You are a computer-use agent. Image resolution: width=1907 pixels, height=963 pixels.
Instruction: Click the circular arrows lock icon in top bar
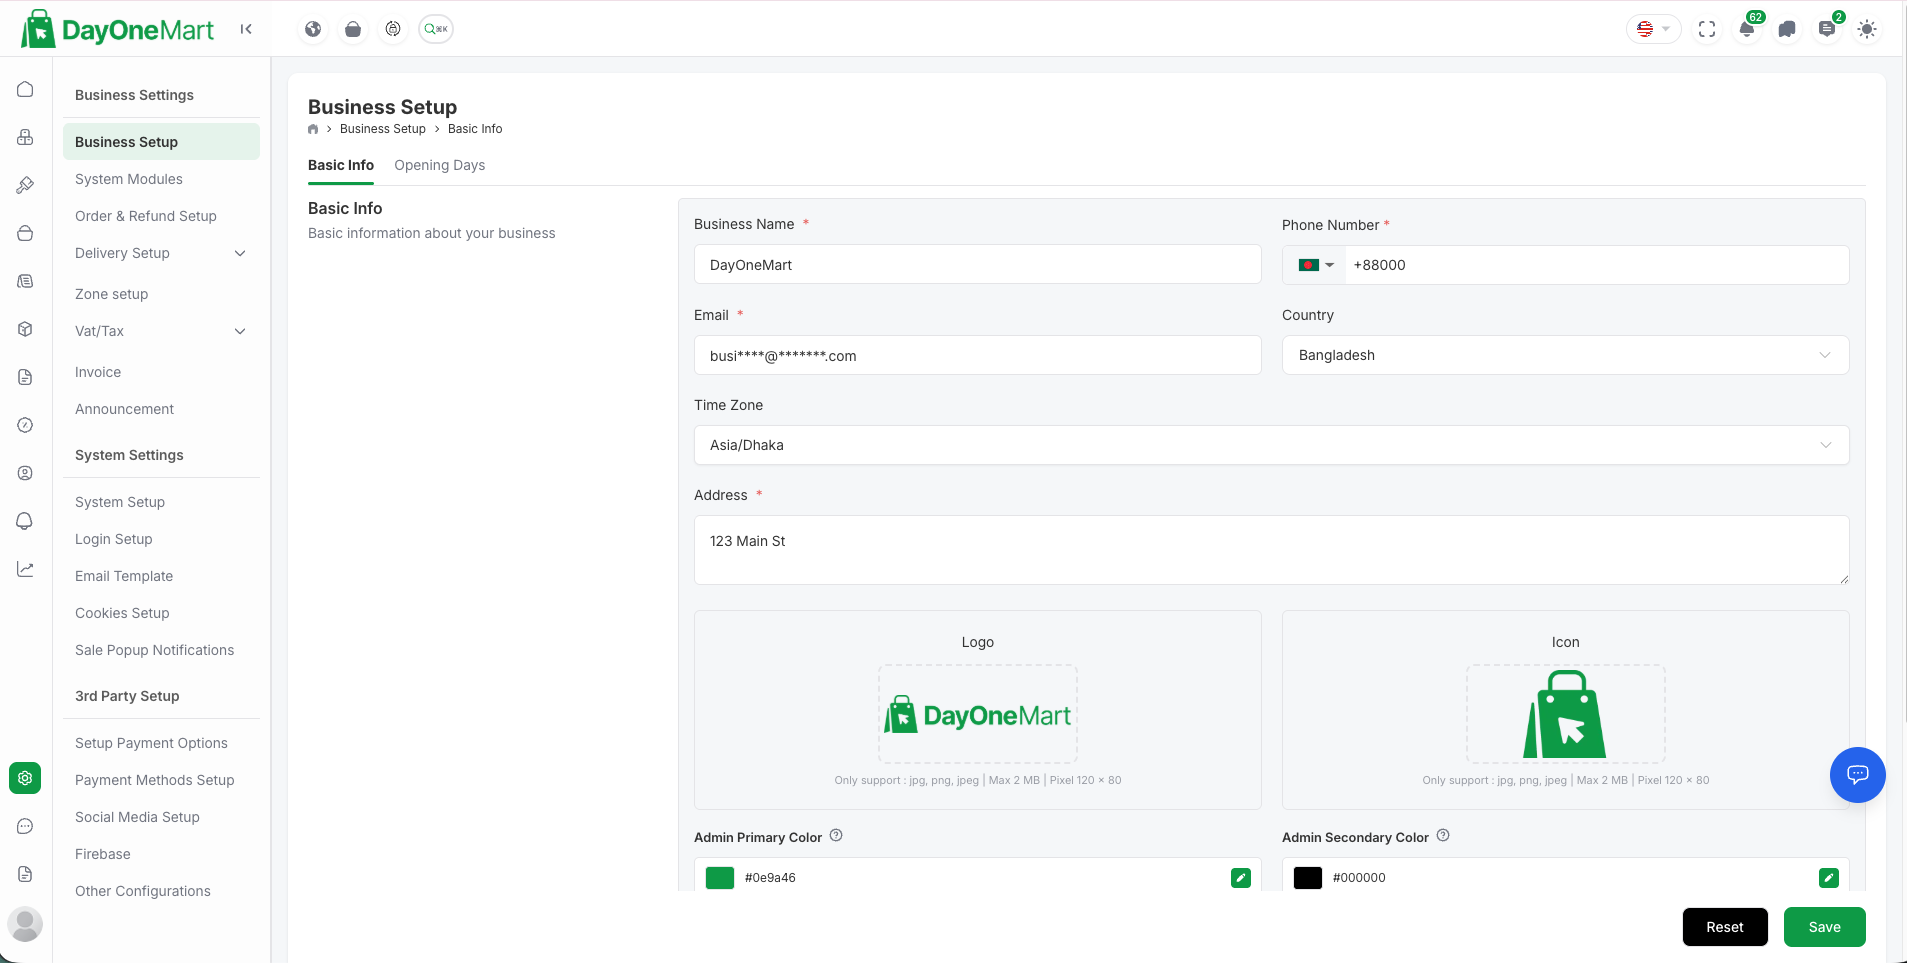coord(393,29)
